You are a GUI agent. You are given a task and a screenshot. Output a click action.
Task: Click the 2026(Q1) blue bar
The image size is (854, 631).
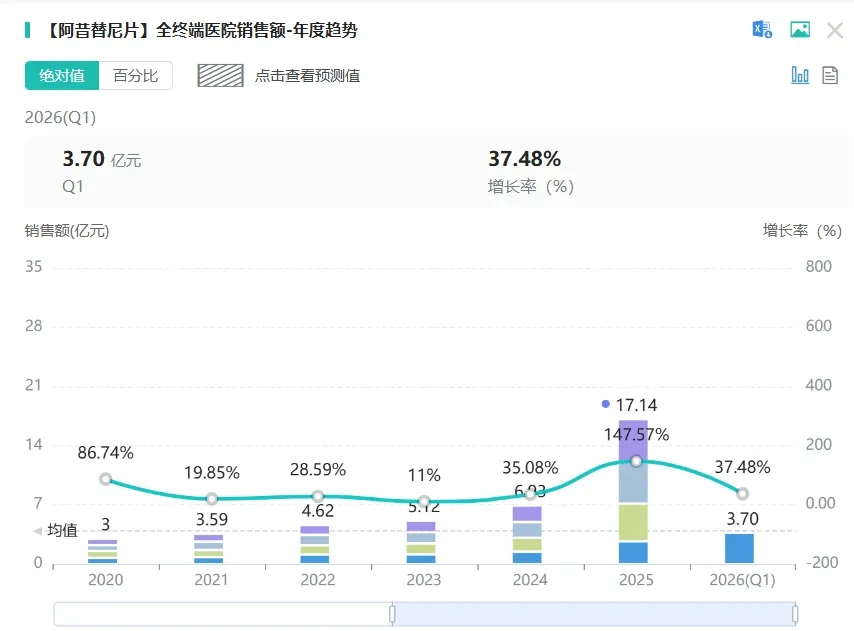tap(739, 548)
